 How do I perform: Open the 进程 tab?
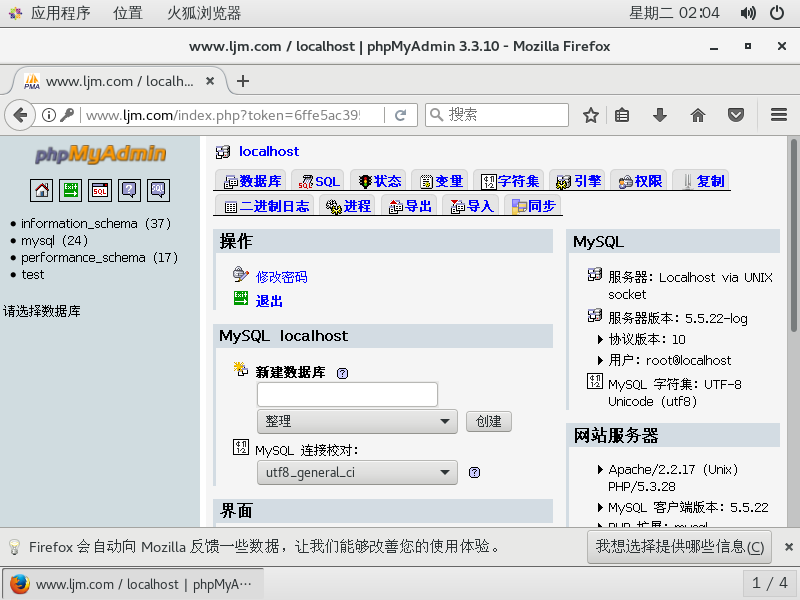(348, 206)
